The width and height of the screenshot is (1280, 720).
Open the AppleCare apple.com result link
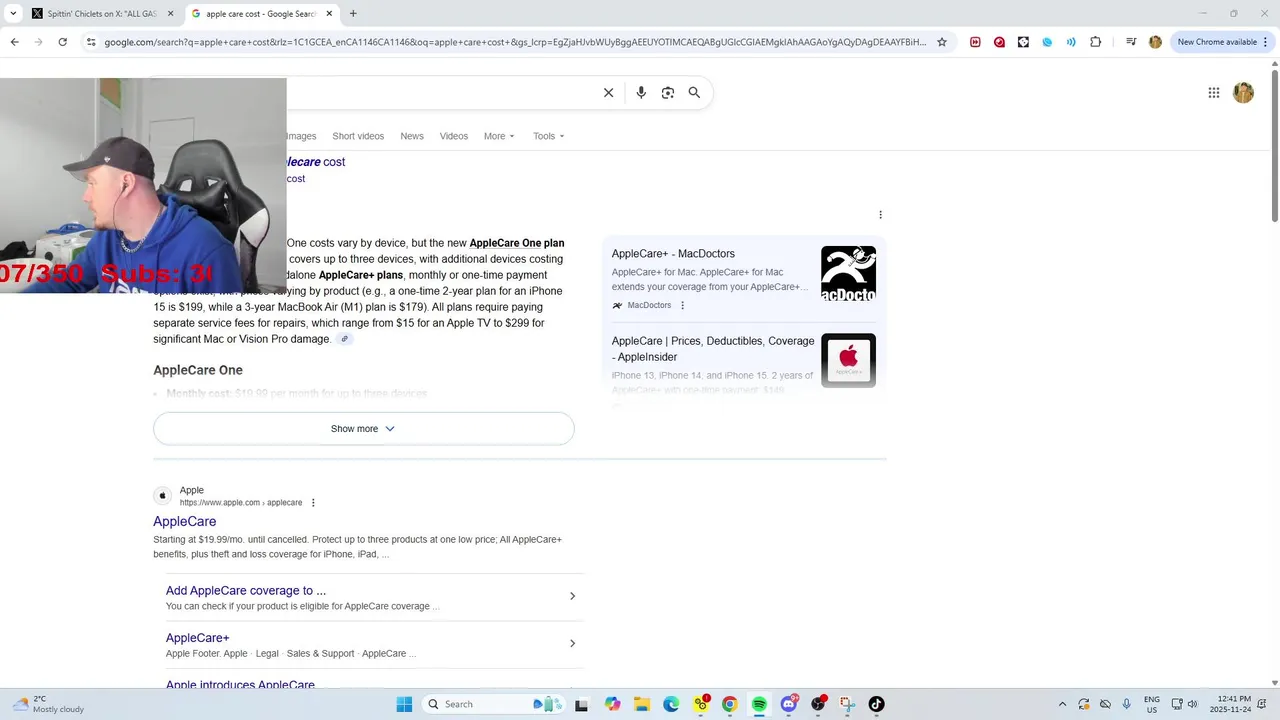coord(184,522)
